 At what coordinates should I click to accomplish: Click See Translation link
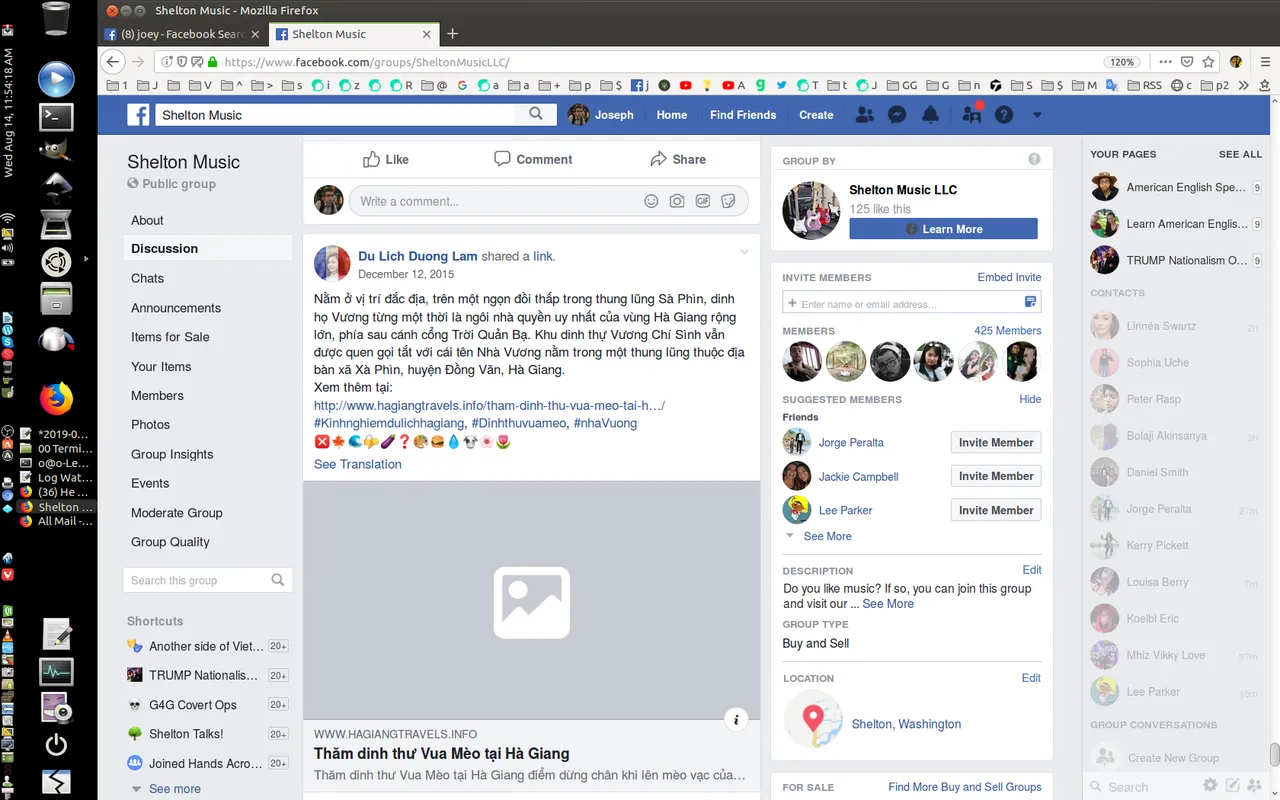[x=358, y=464]
